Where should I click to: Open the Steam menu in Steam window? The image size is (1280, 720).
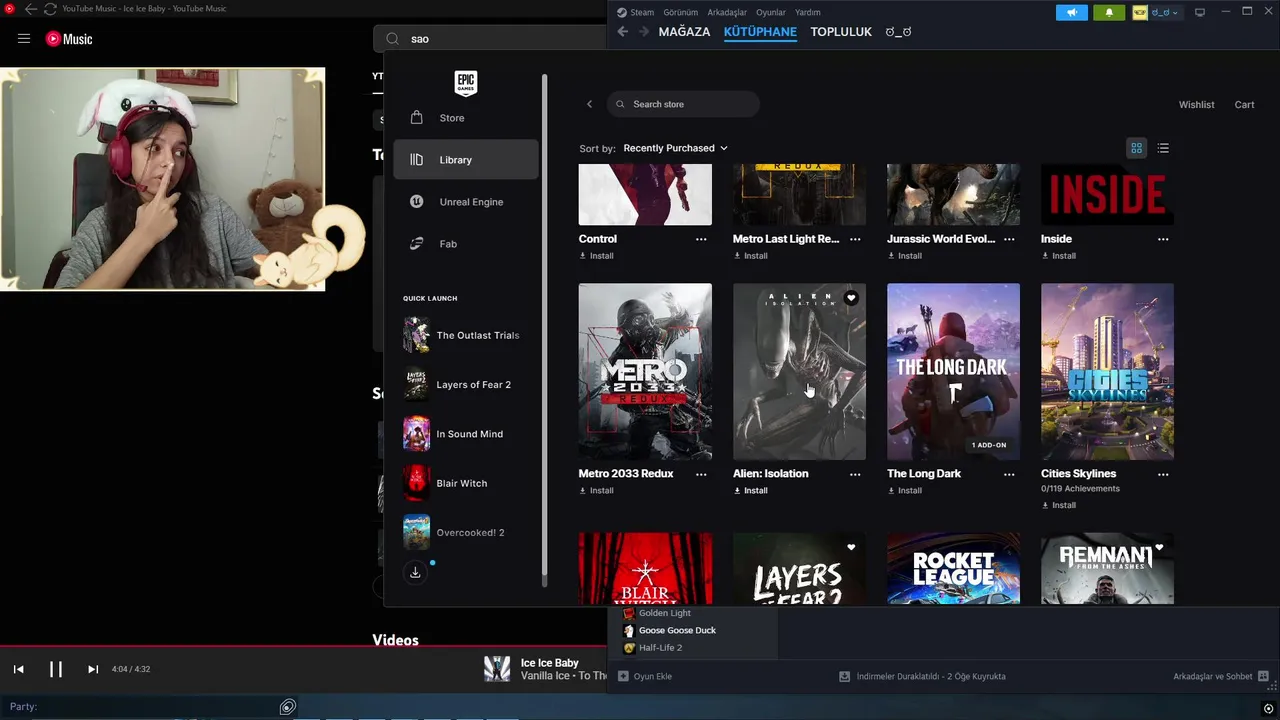(x=635, y=12)
